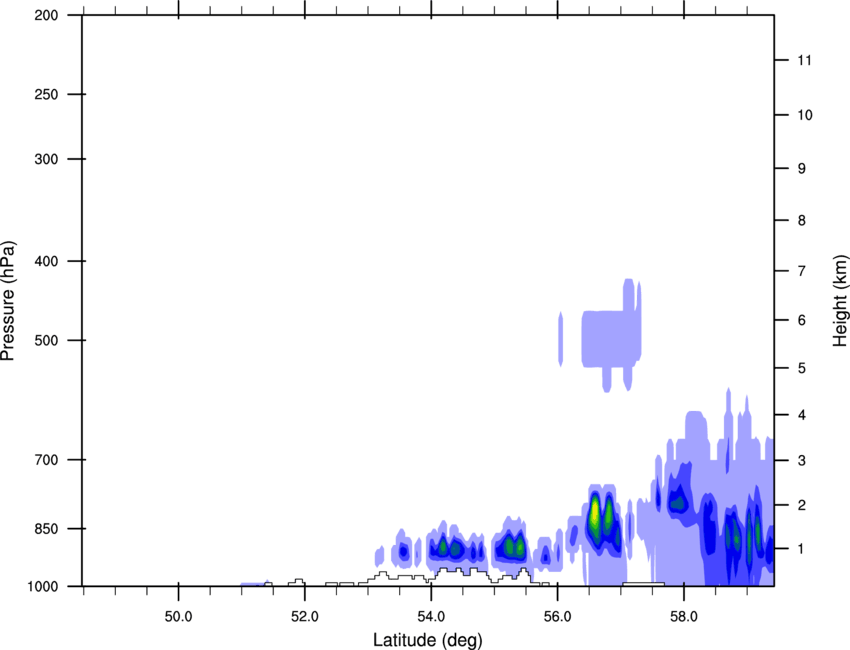Click the 50.0 latitude tick label
This screenshot has width=850, height=650.
click(178, 617)
